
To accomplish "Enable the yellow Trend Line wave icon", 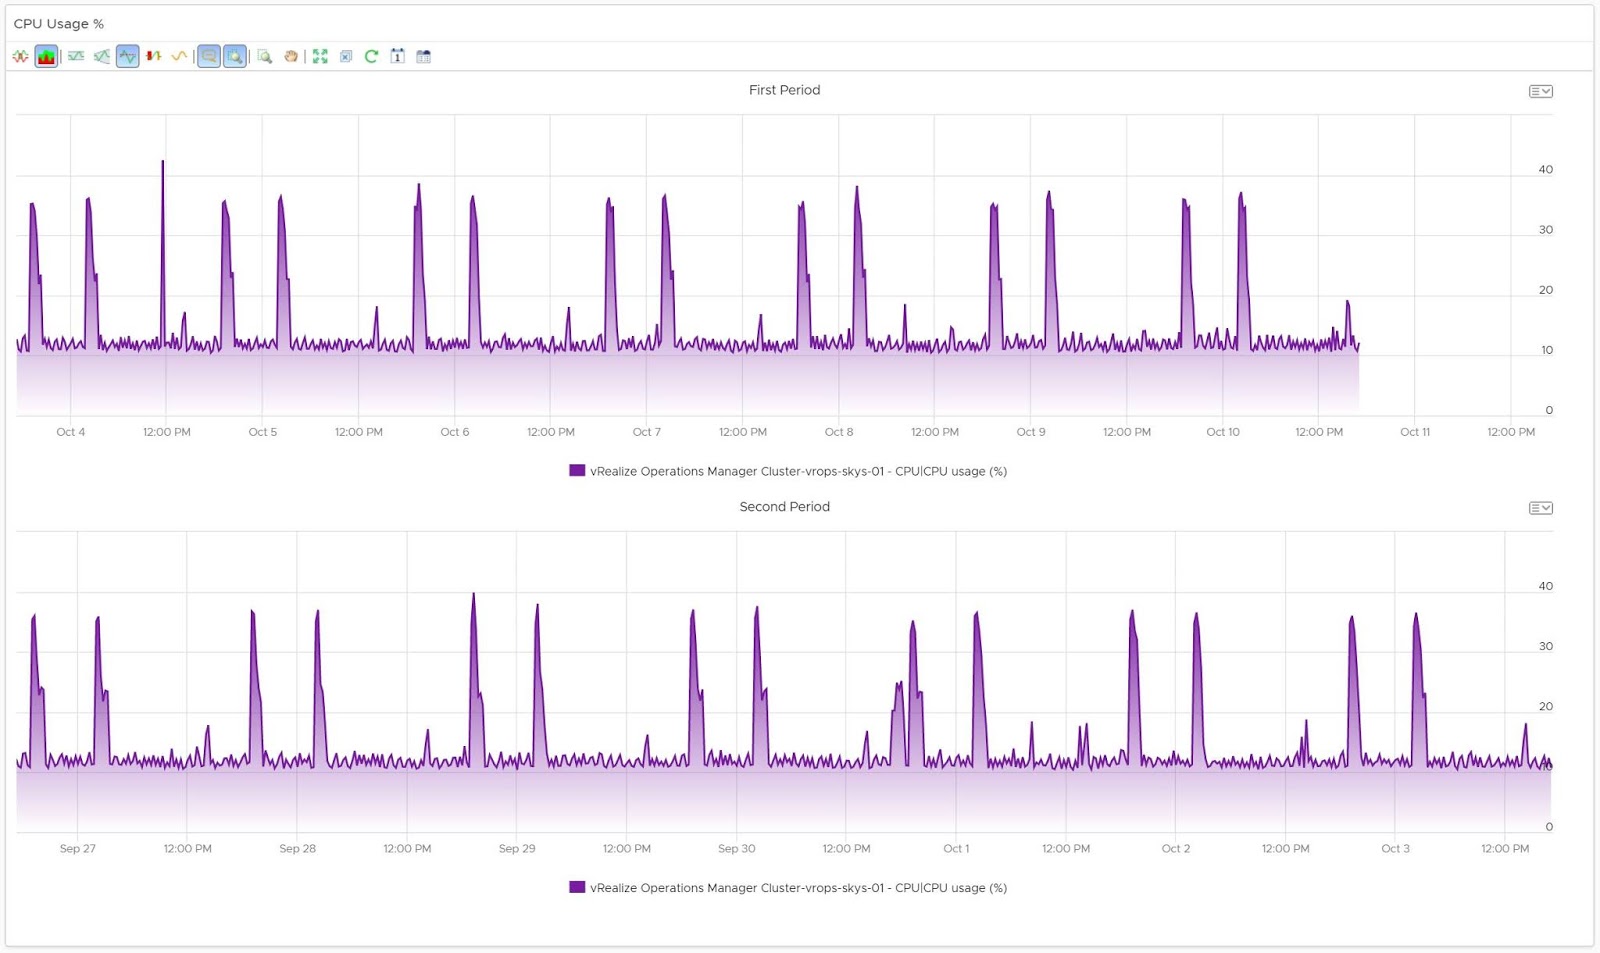I will click(179, 57).
